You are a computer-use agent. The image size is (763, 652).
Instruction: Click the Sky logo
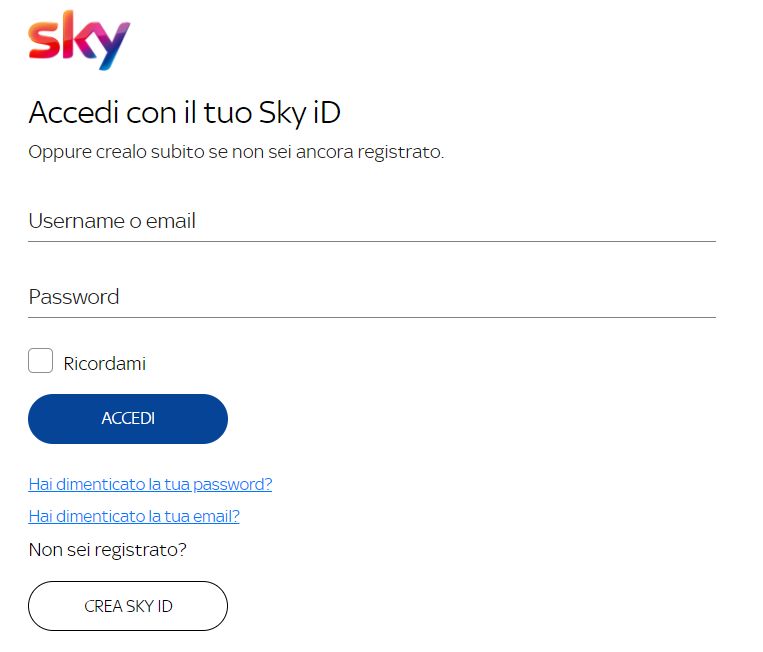[x=79, y=39]
